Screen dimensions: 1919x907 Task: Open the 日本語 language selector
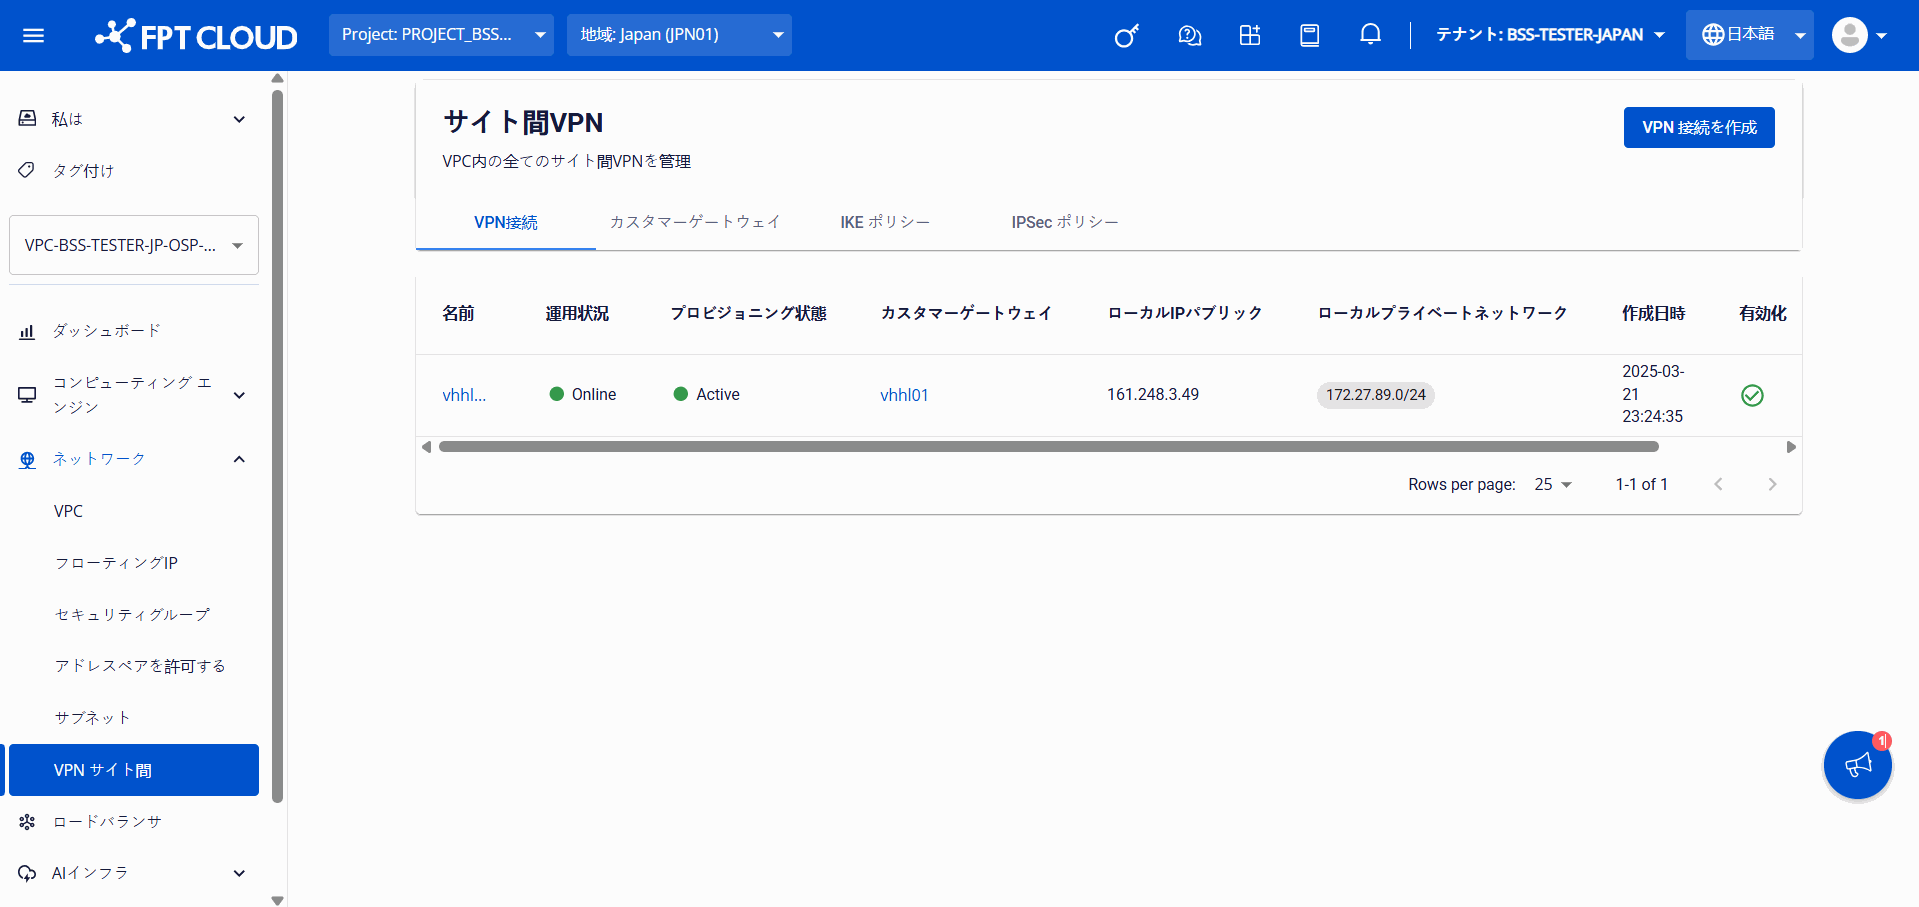click(1749, 35)
